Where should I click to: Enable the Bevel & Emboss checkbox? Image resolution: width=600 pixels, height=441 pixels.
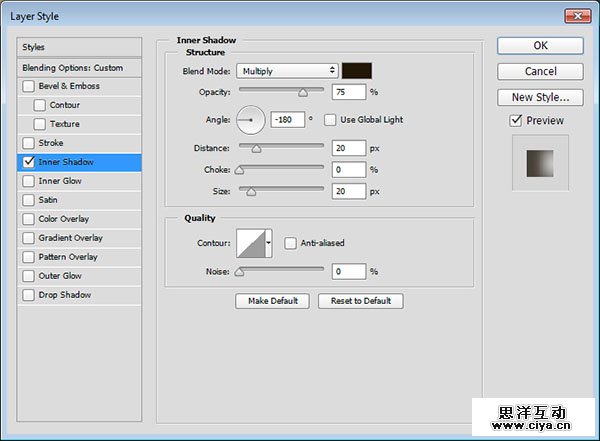pyautogui.click(x=28, y=86)
